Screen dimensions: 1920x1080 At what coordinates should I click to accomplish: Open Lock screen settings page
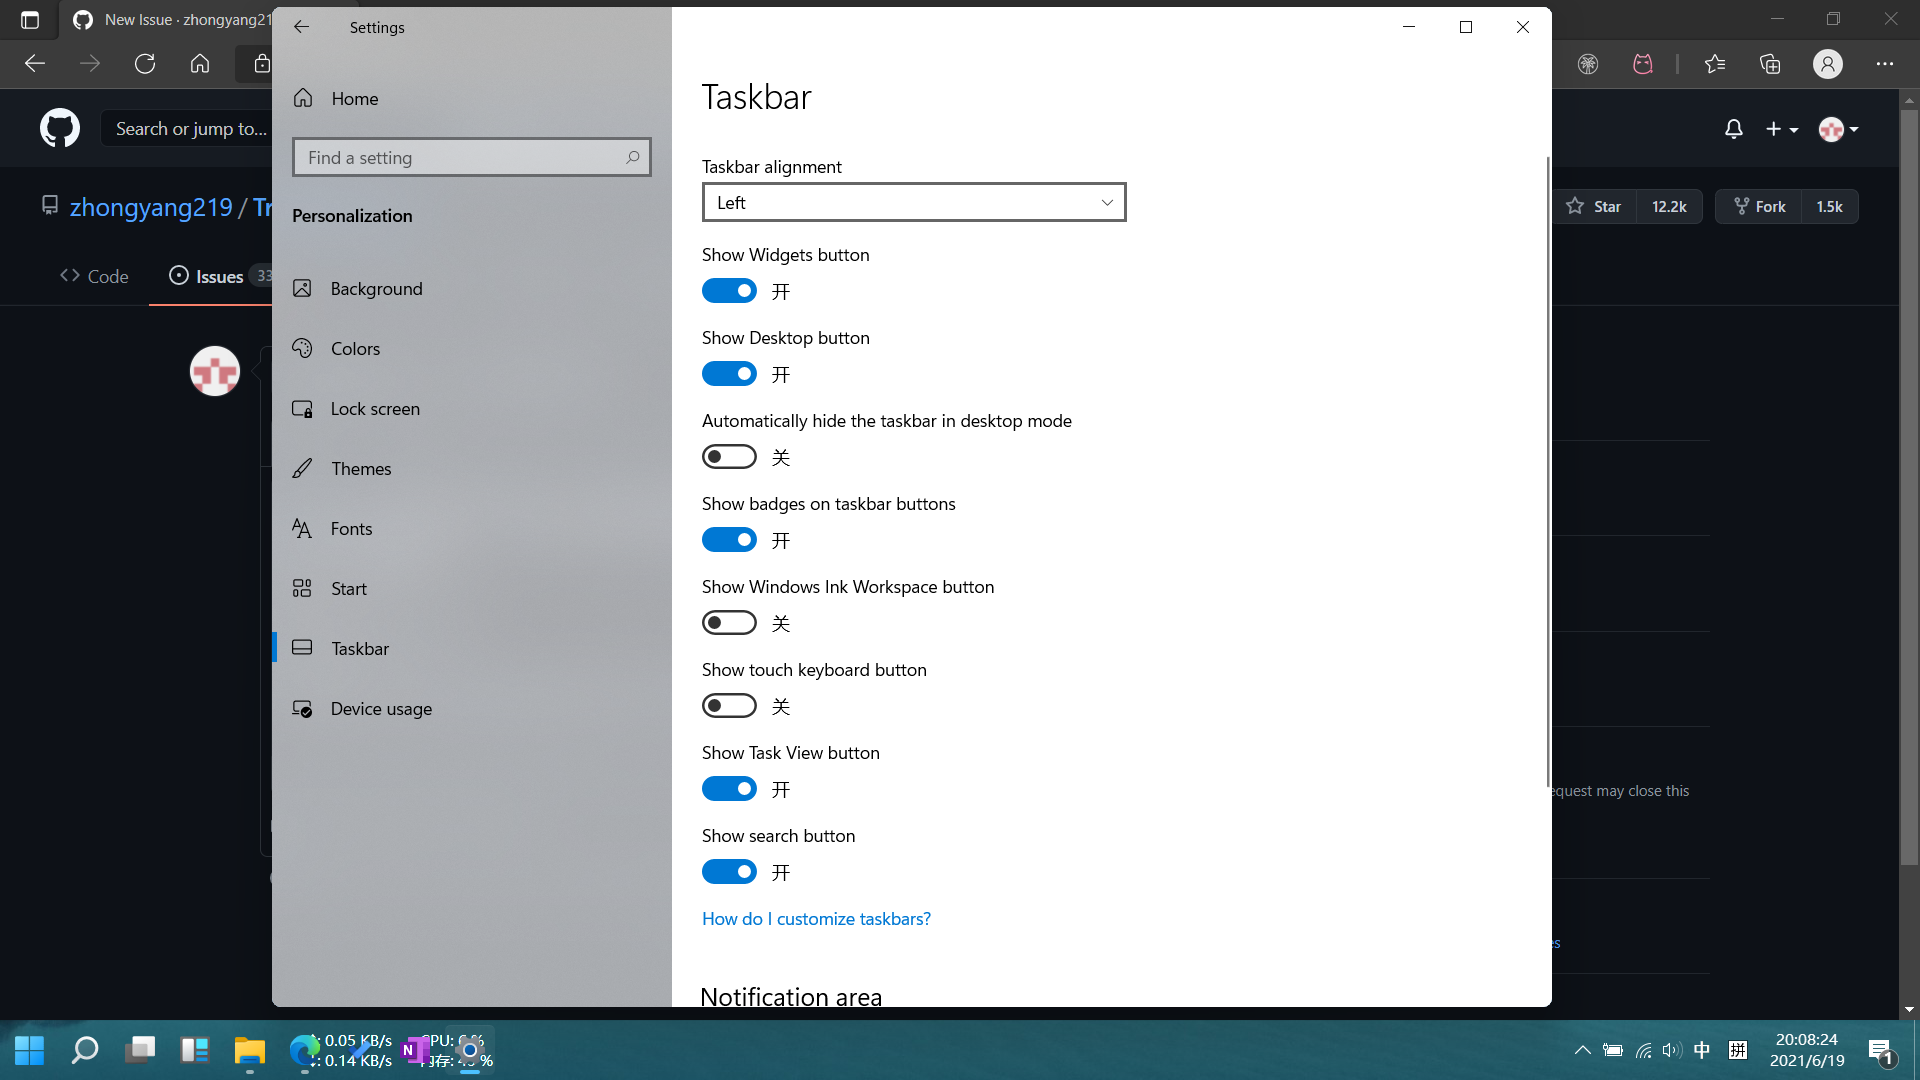[x=471, y=408]
